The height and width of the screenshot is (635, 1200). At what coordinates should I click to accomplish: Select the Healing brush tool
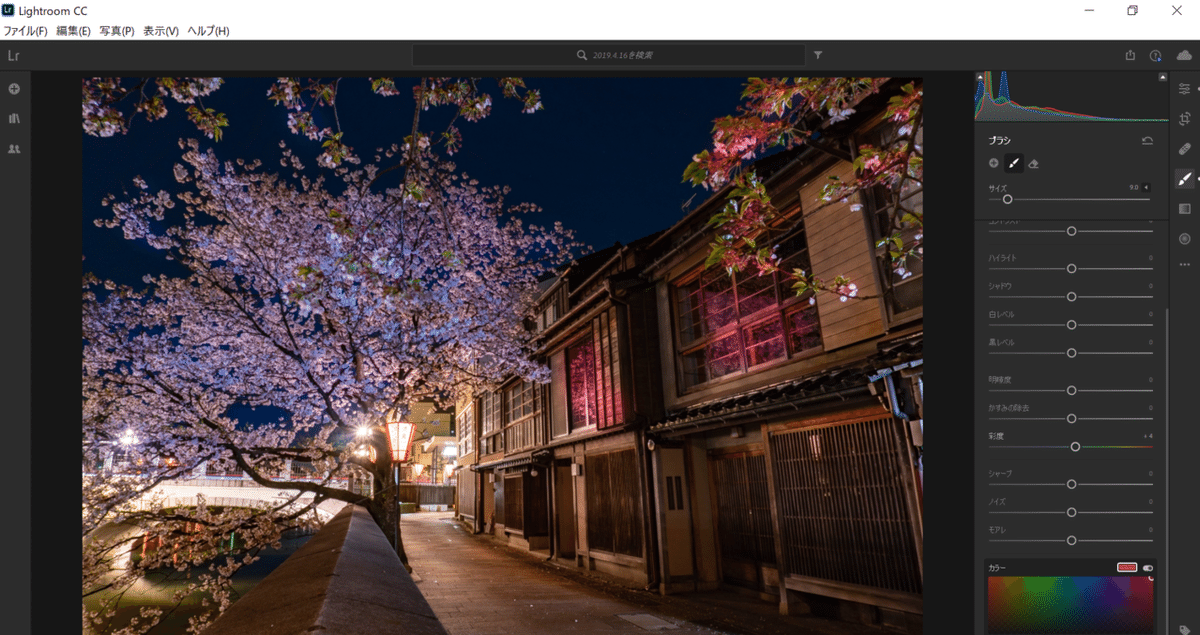1185,149
